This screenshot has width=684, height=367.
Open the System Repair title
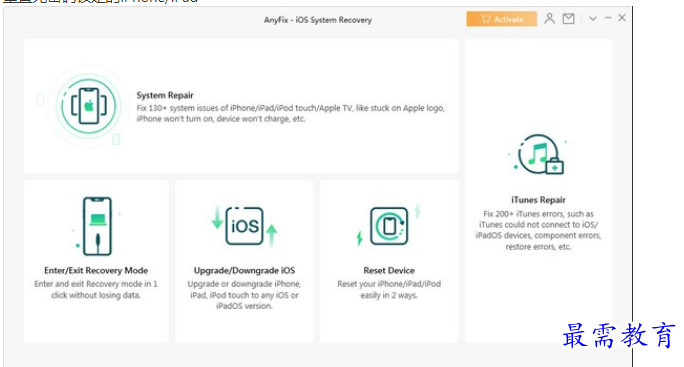[x=165, y=95]
